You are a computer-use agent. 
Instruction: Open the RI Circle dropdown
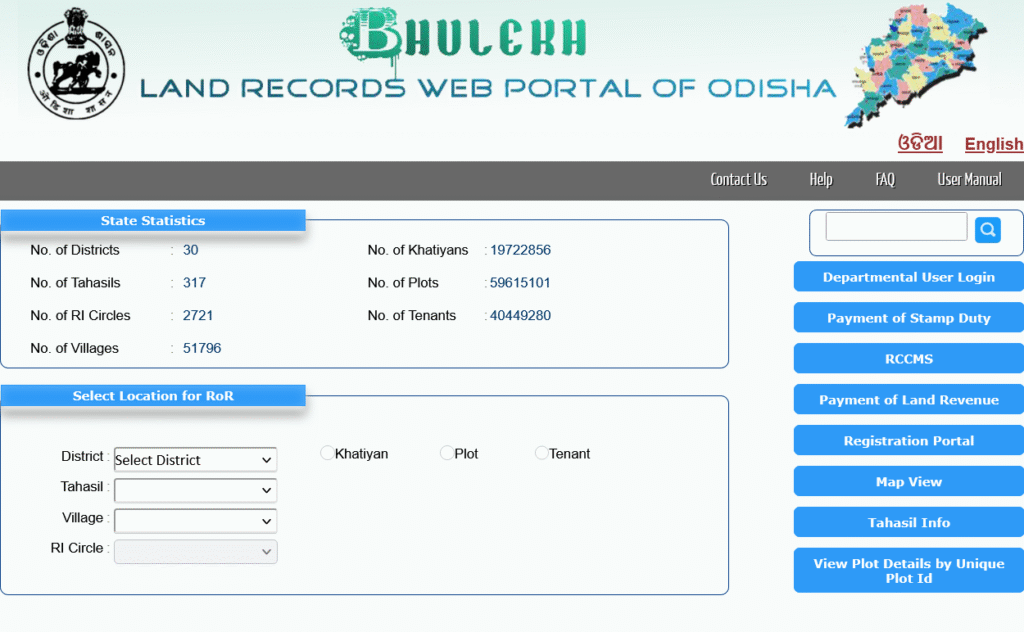195,552
